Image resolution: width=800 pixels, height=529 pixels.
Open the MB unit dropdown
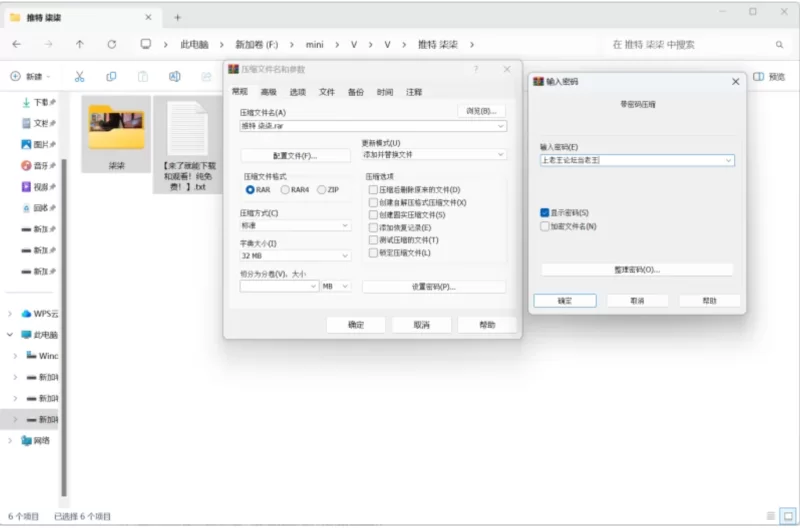[345, 286]
